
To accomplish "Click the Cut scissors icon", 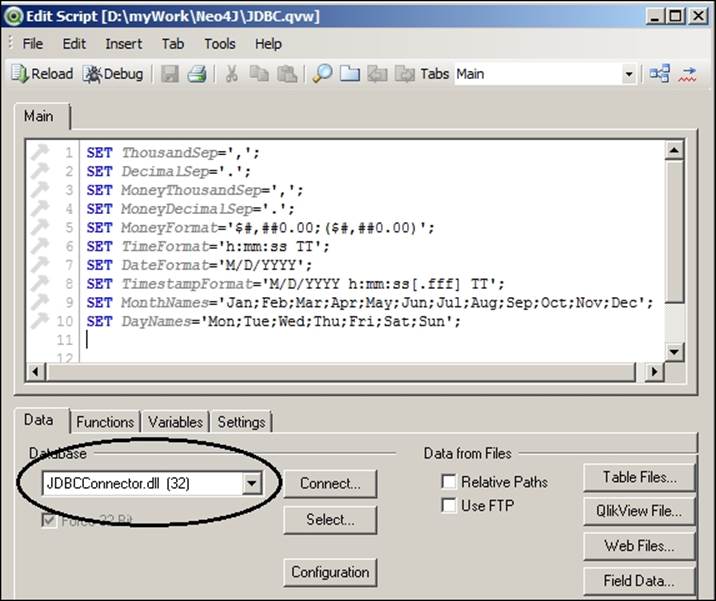I will tap(232, 74).
